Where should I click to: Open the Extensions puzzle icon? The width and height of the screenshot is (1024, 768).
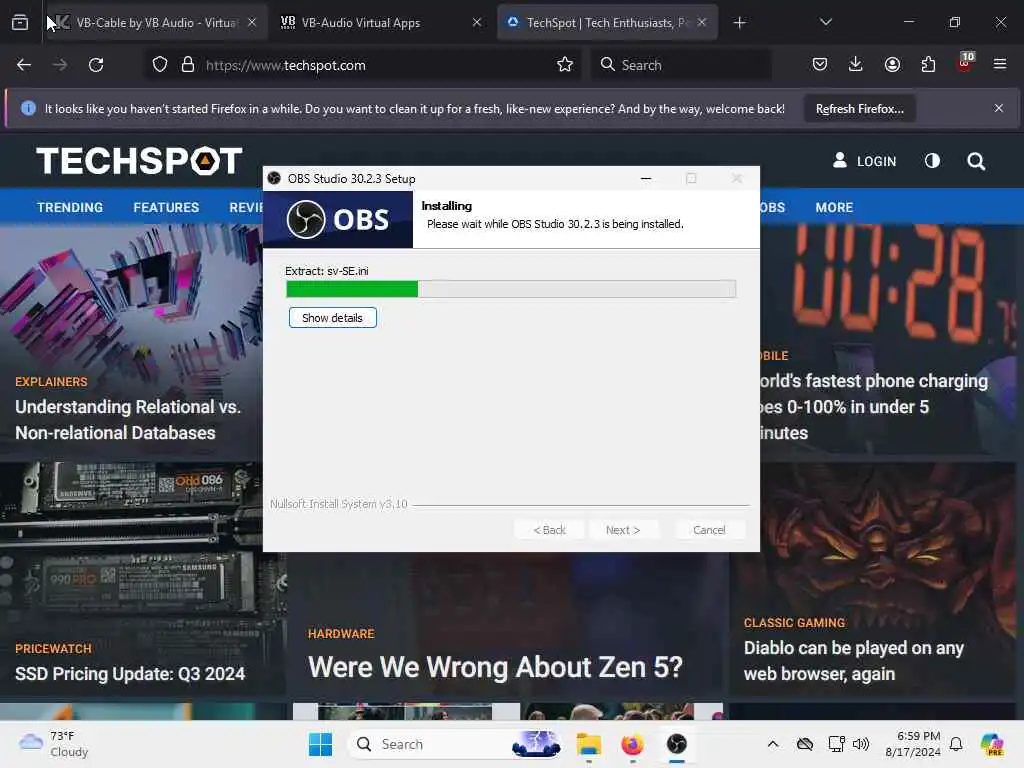pyautogui.click(x=928, y=64)
